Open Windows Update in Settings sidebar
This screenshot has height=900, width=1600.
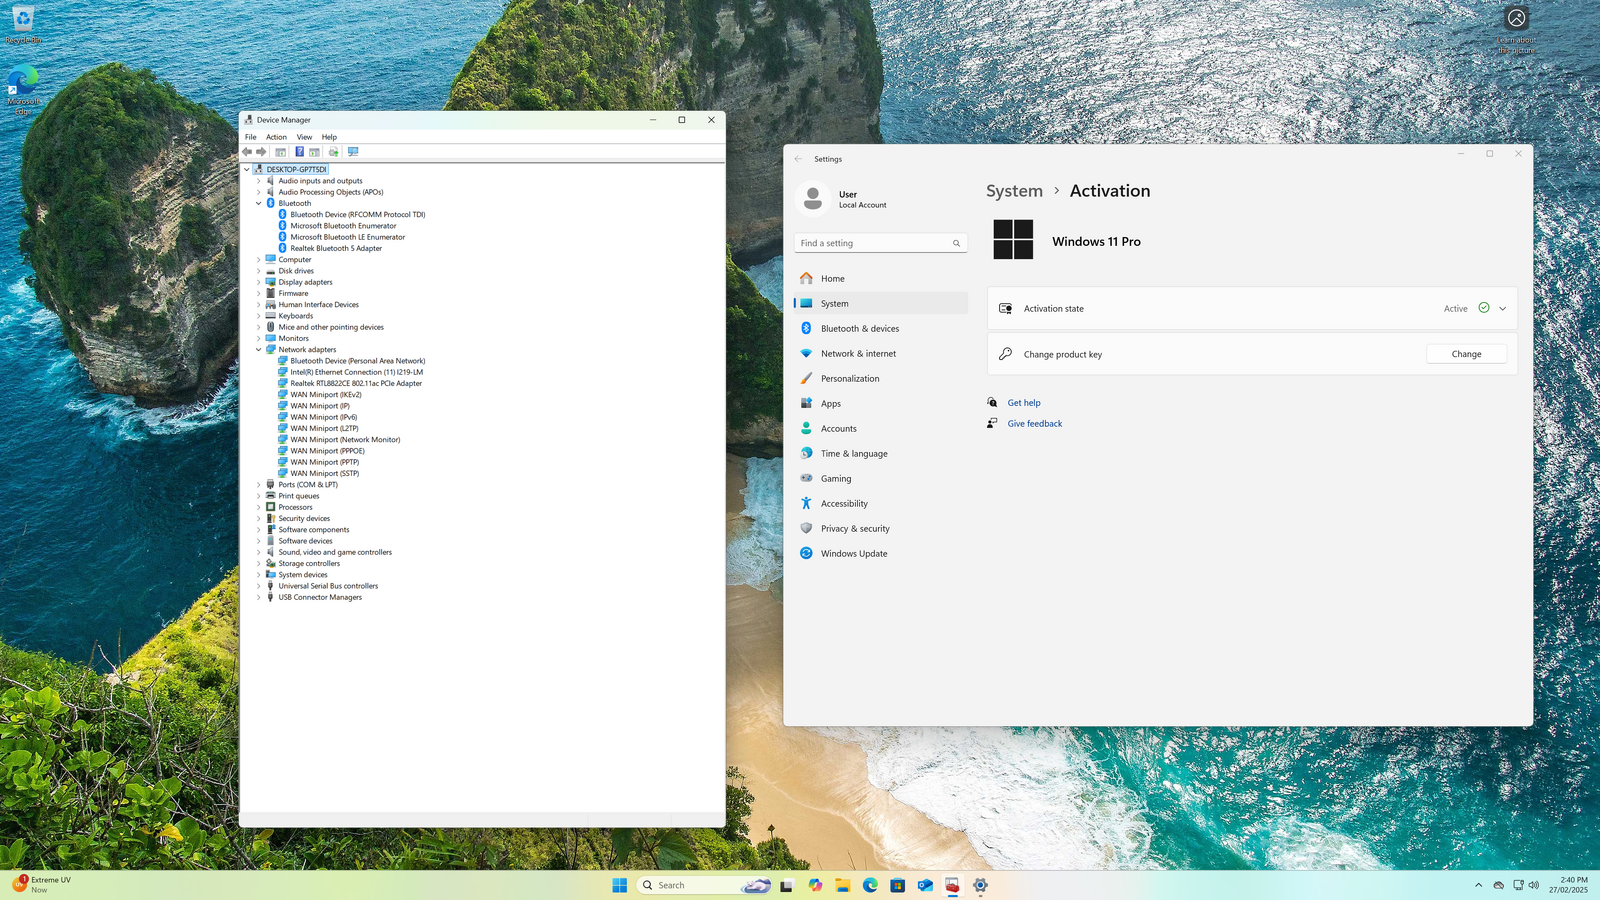tap(881, 554)
